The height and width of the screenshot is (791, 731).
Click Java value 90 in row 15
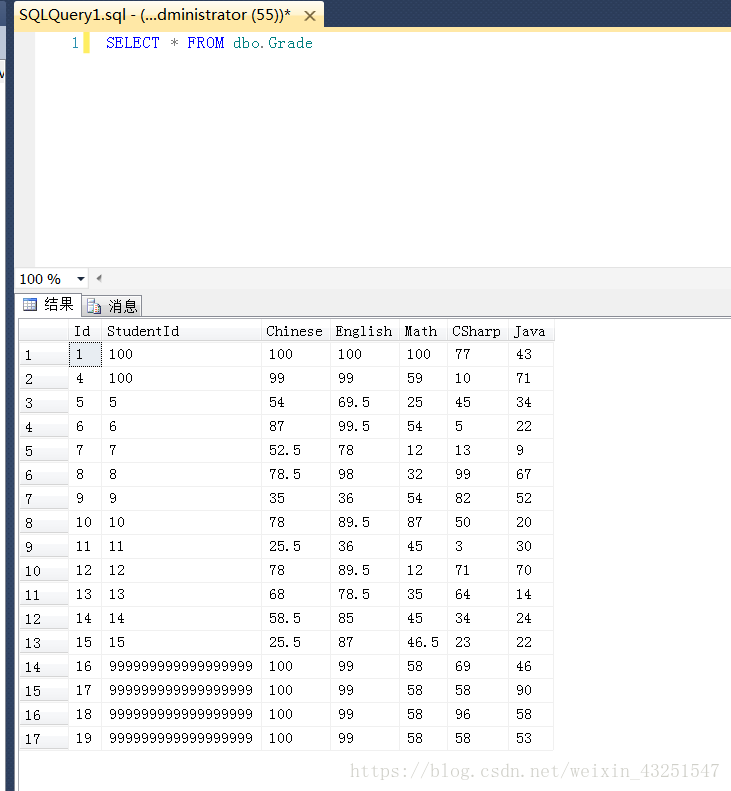532,690
